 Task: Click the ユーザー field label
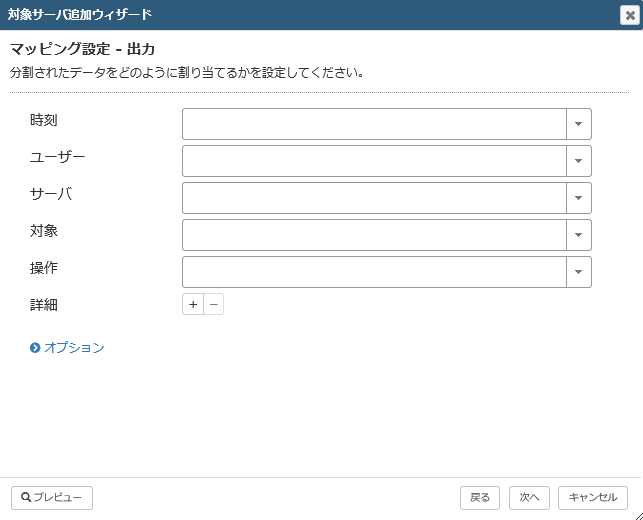[x=57, y=157]
